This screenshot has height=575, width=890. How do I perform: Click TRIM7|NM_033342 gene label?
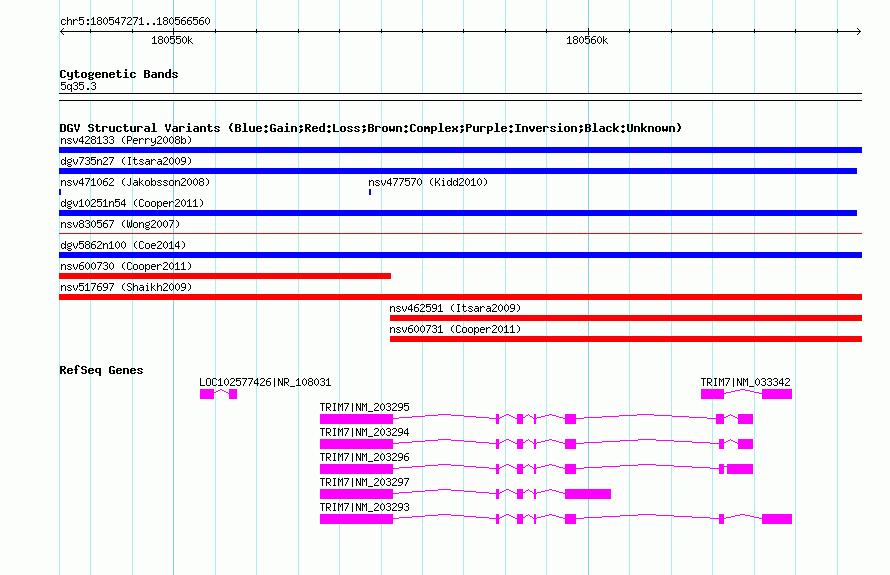[745, 383]
